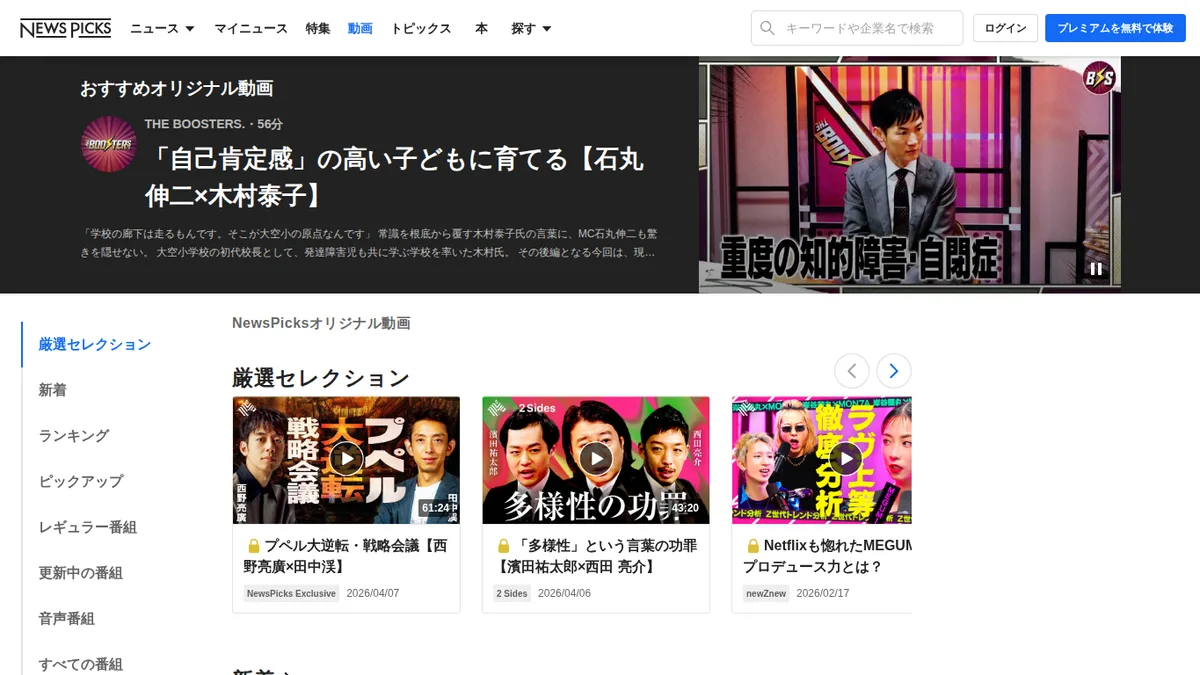The height and width of the screenshot is (675, 1200).
Task: Select 新着 in sidebar
Action: (53, 390)
